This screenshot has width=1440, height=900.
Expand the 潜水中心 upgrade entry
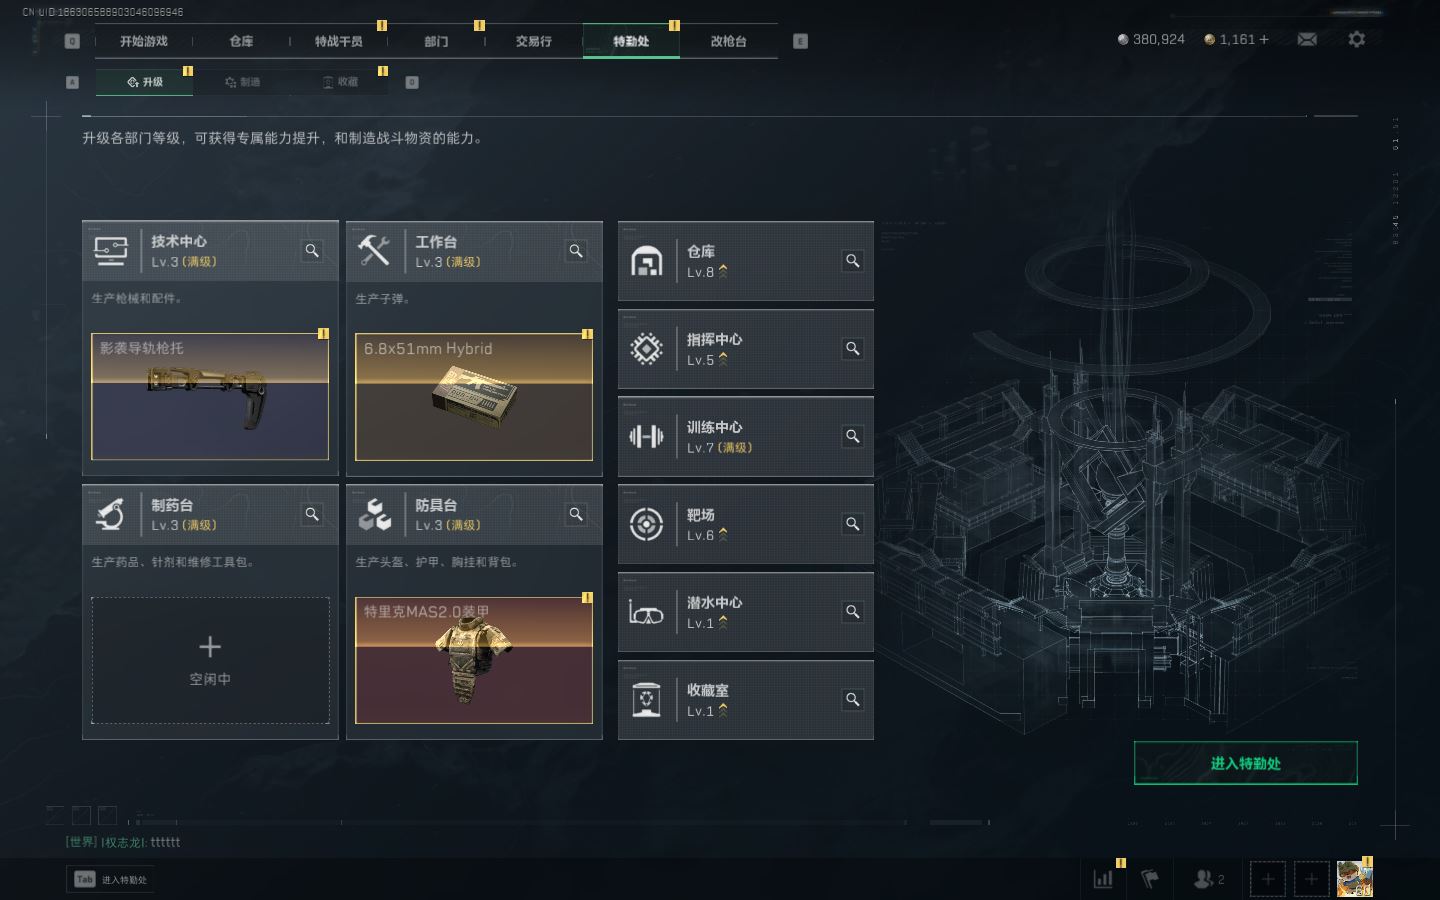click(746, 612)
